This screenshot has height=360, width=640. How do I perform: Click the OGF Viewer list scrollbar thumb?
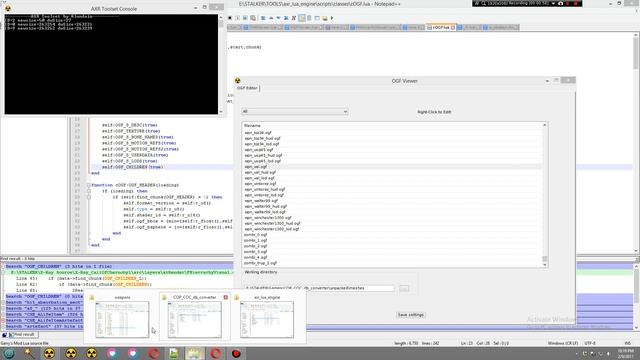544,259
